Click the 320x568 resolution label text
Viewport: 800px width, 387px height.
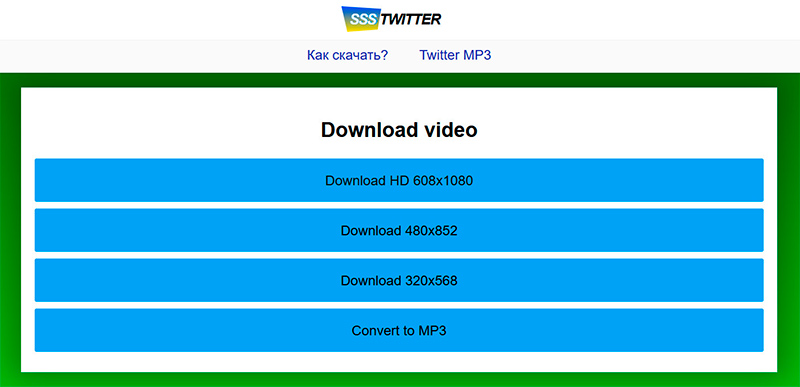coord(431,280)
